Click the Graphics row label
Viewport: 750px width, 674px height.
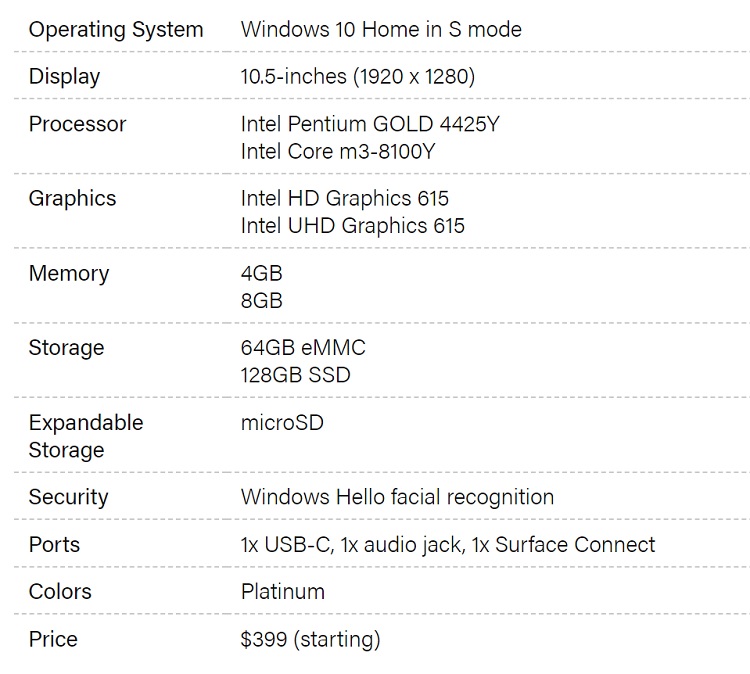pyautogui.click(x=72, y=199)
